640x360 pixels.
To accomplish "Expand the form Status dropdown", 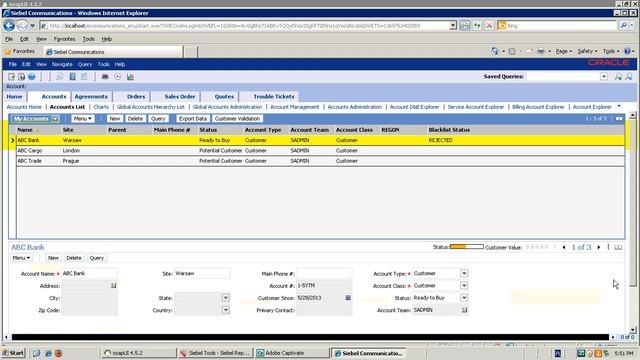I will 464,298.
